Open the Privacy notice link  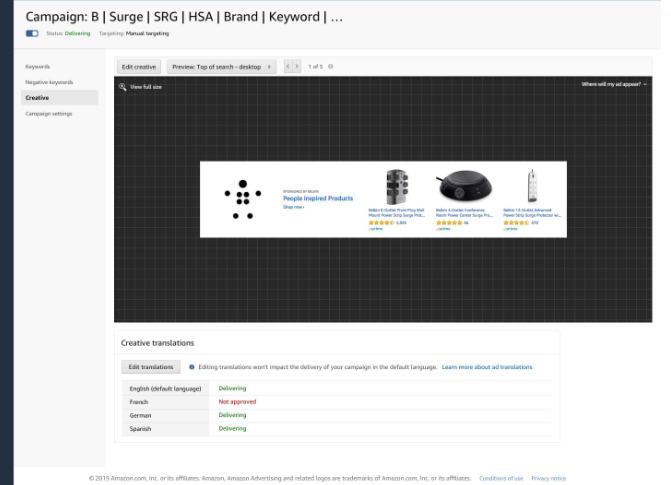pyautogui.click(x=549, y=479)
